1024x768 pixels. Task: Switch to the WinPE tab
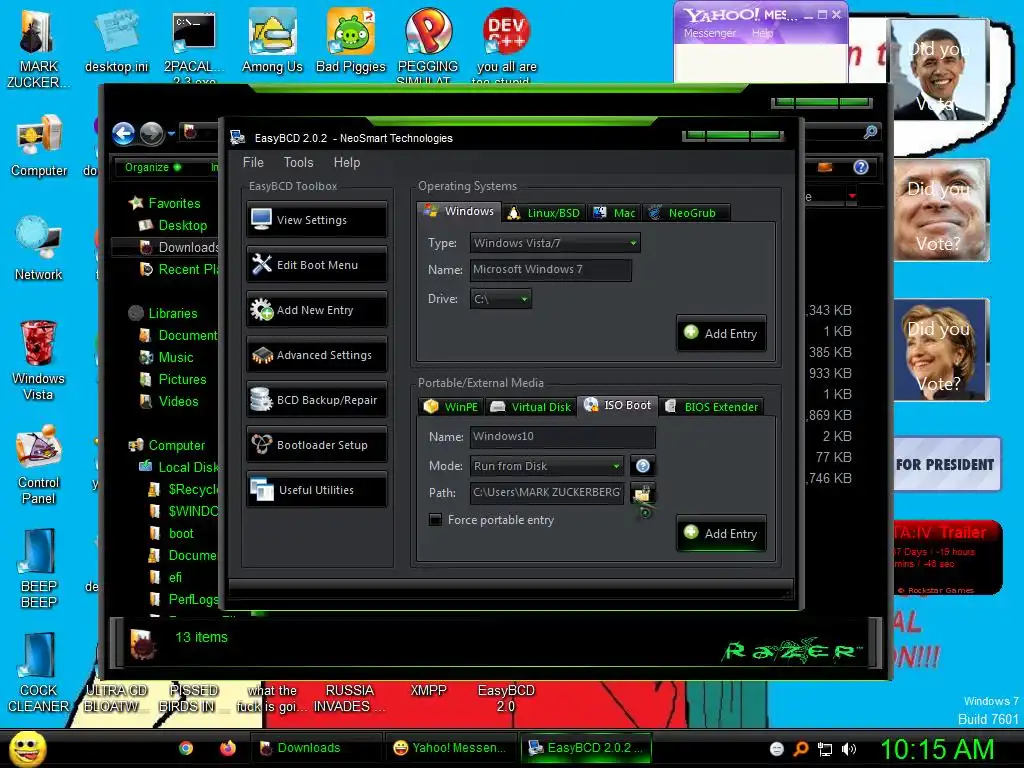451,407
